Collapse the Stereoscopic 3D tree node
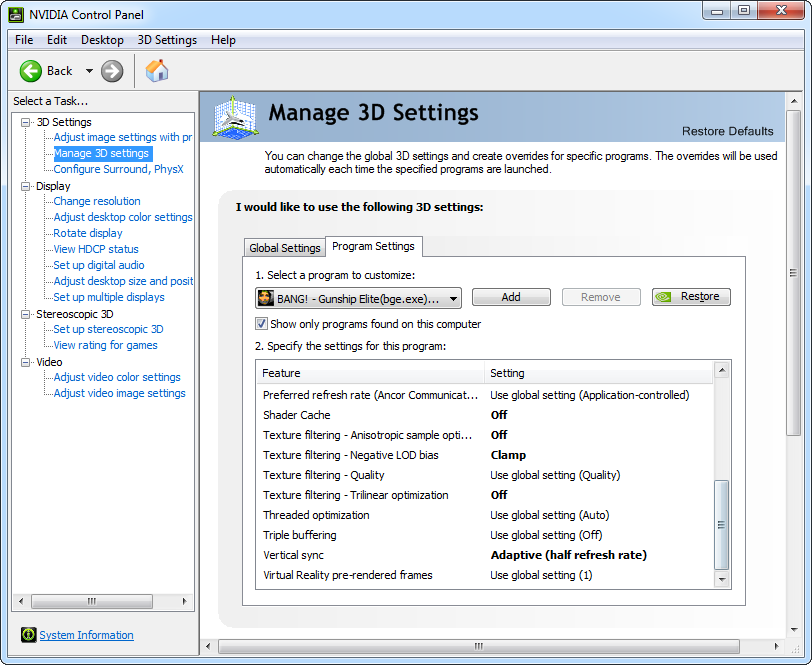This screenshot has width=812, height=665. pos(26,314)
